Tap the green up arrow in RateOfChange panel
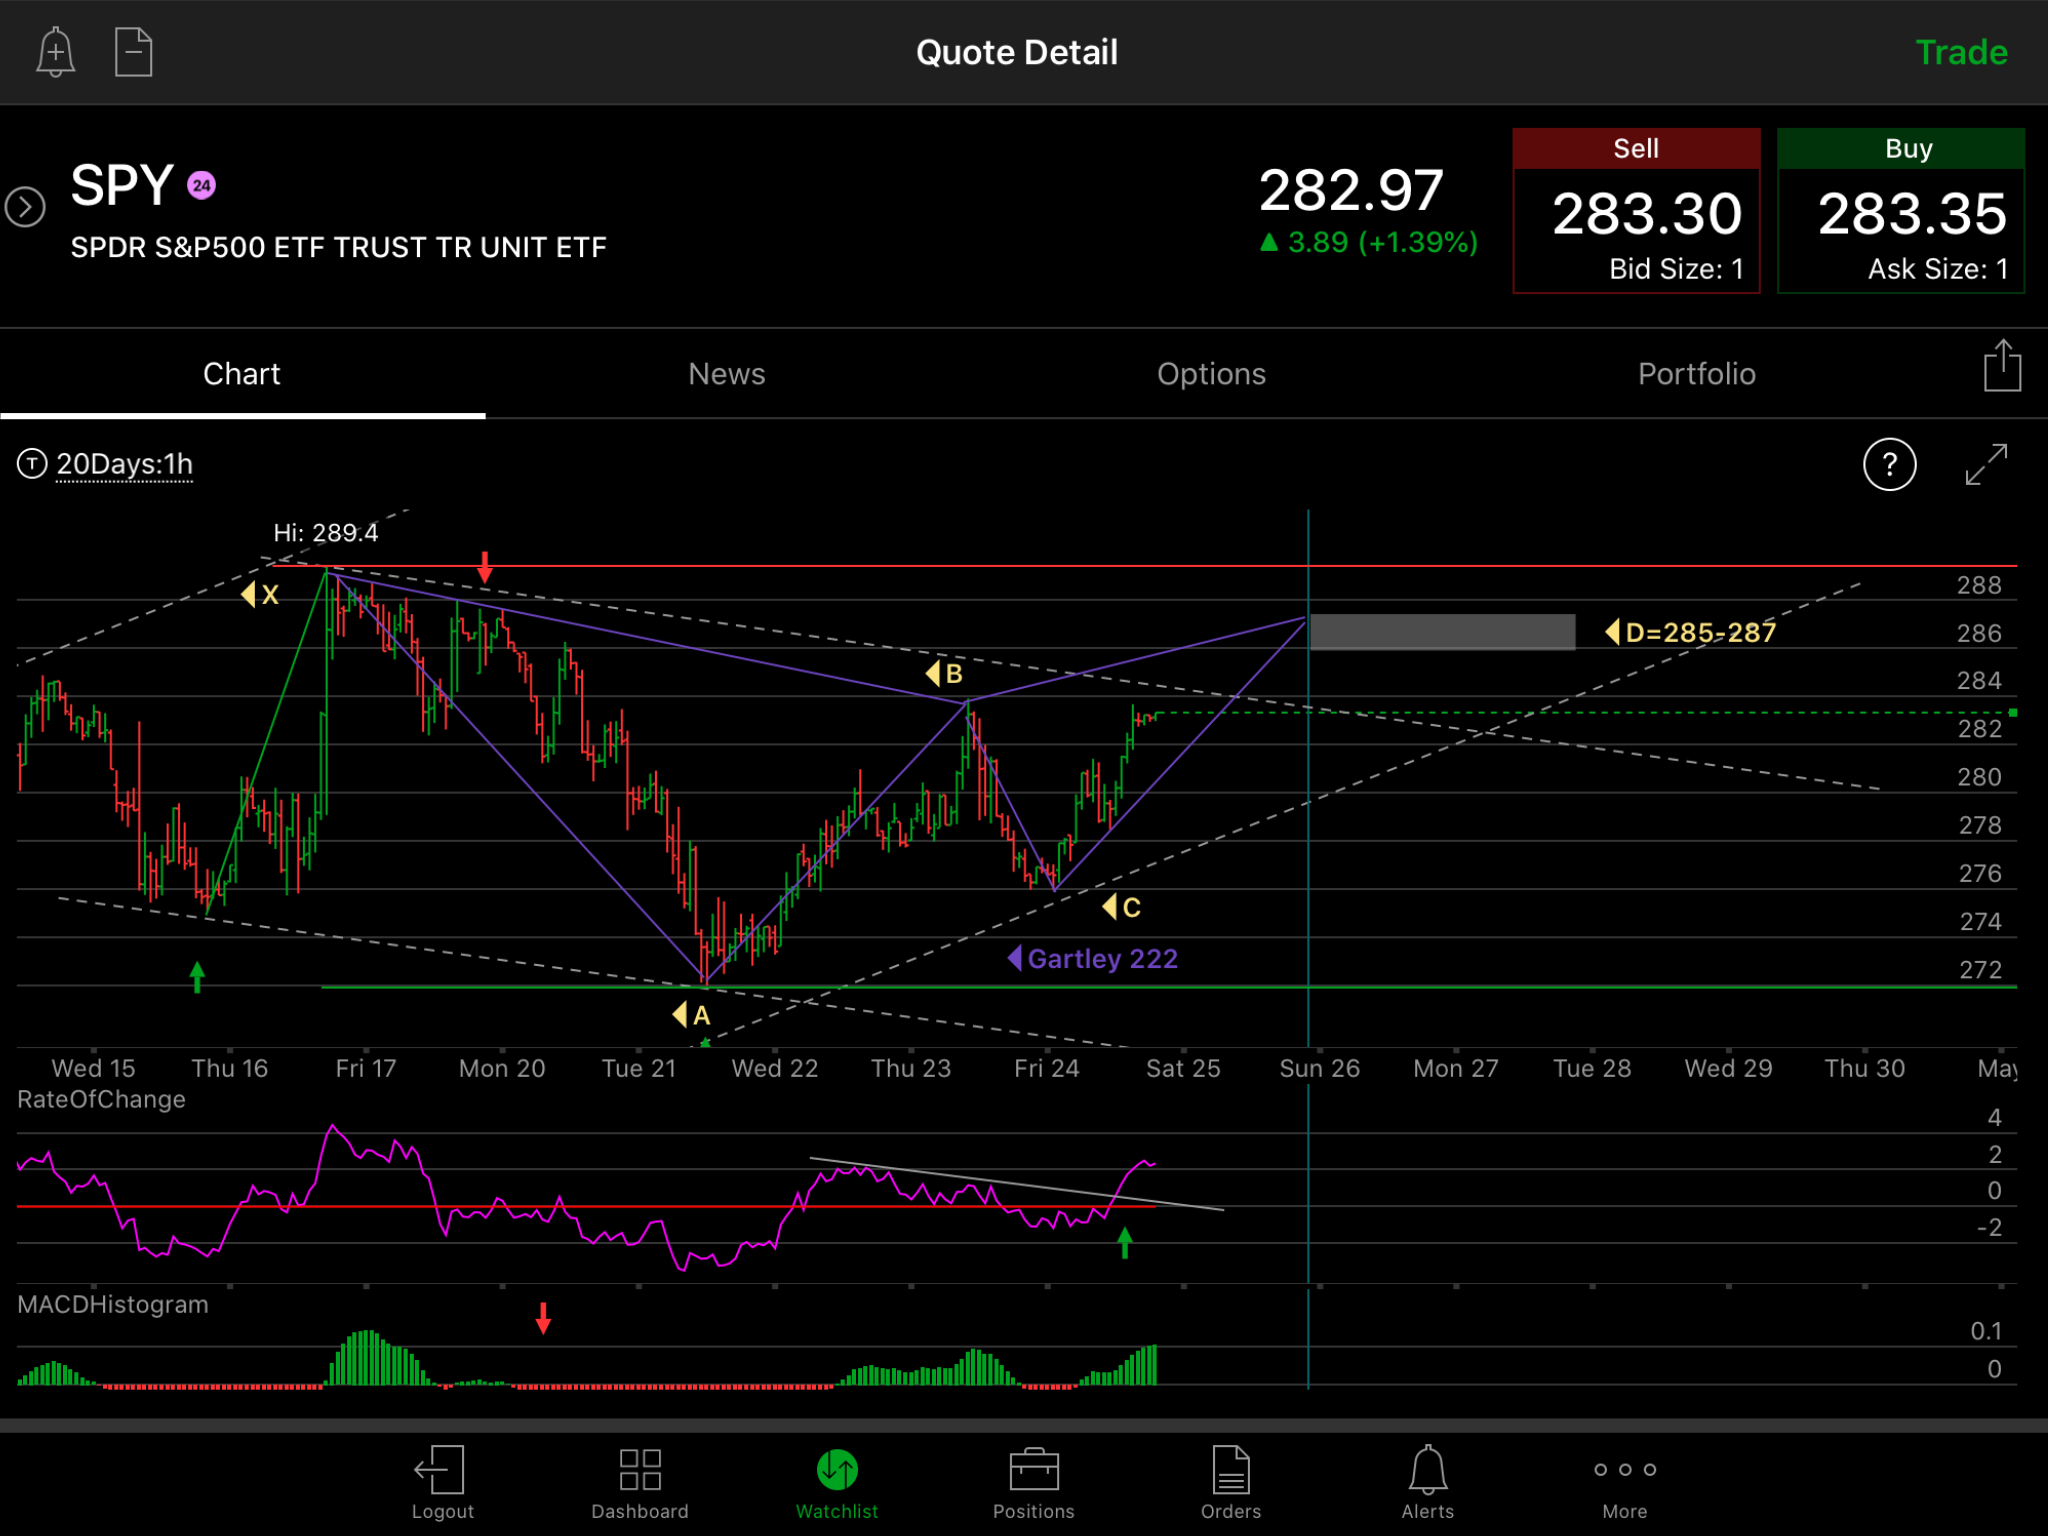The image size is (2048, 1536). [x=1125, y=1243]
